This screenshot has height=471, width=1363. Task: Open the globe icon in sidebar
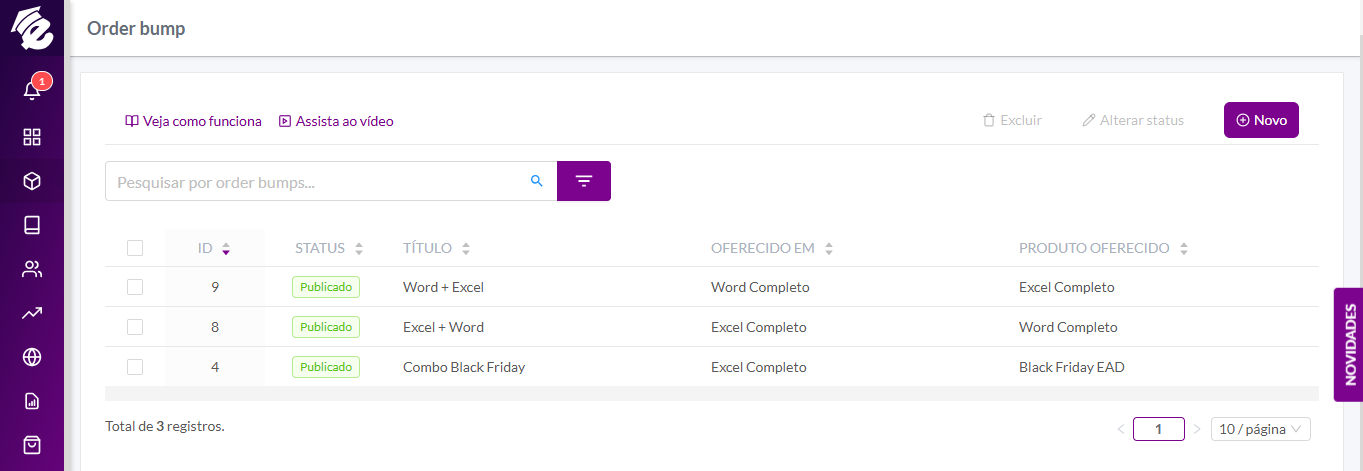click(32, 357)
